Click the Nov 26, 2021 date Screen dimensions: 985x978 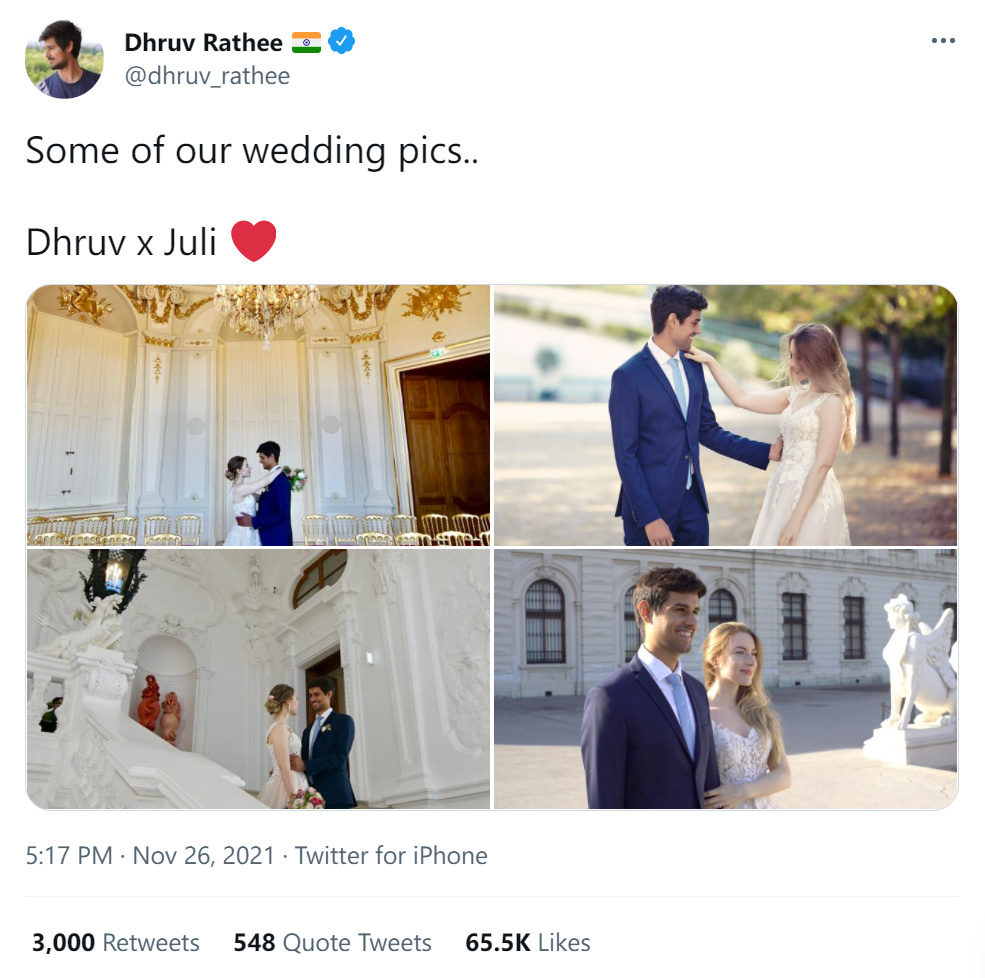click(x=204, y=856)
